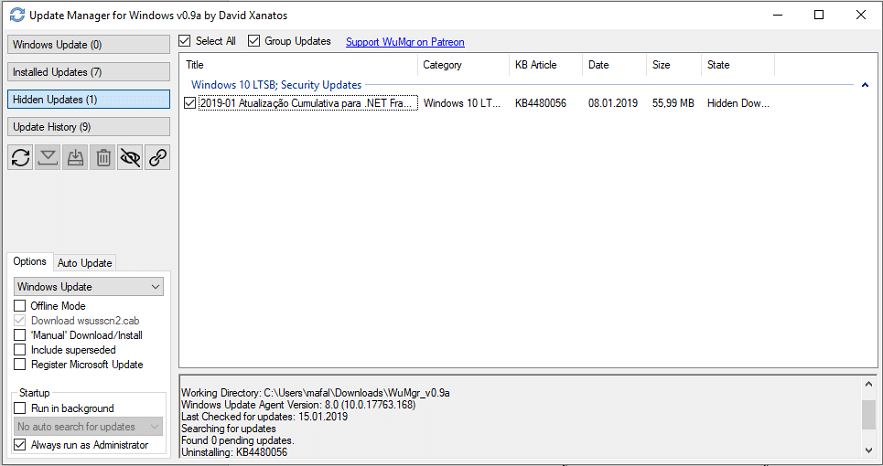Click the KB4480056 cell in update row
Screen dimensions: 883x466
click(541, 103)
